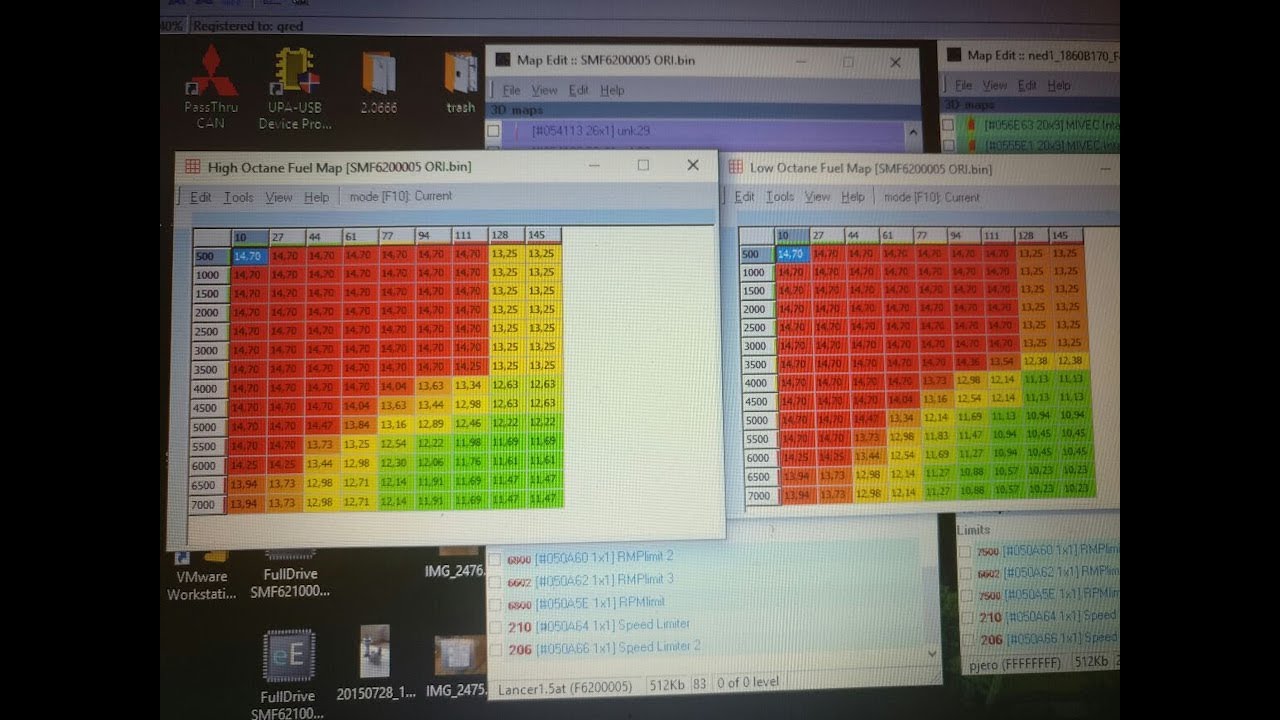1280x720 pixels.
Task: Click the Low Octane Fuel Map window grid icon
Action: [x=736, y=168]
